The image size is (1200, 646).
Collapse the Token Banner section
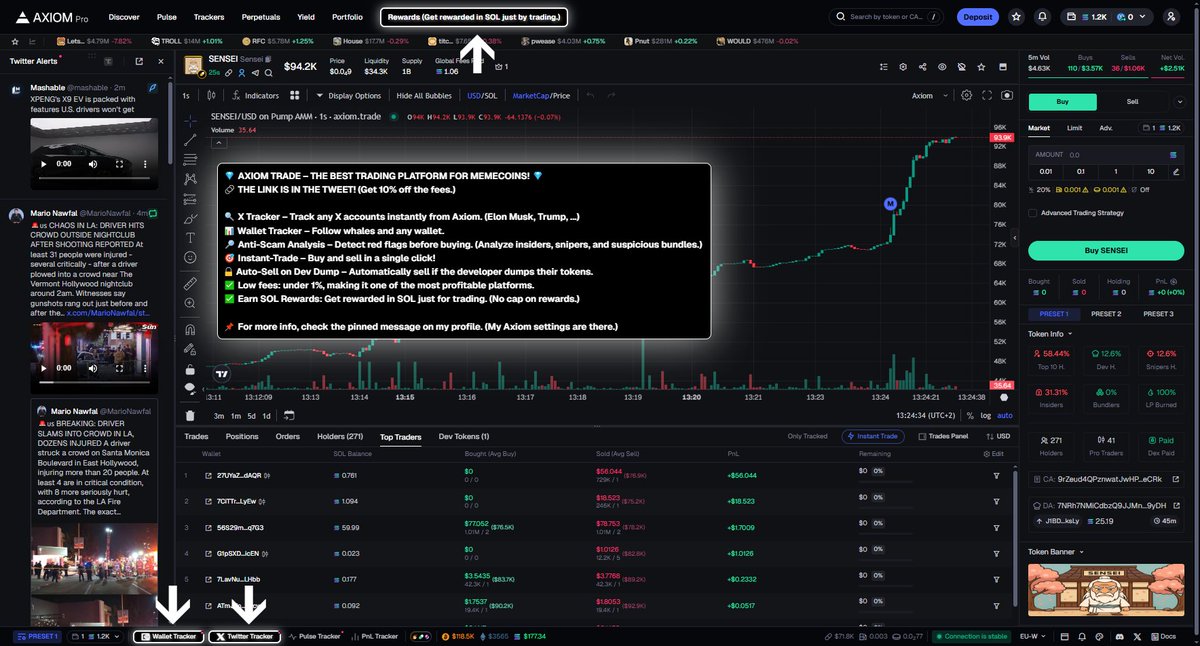[x=1057, y=551]
